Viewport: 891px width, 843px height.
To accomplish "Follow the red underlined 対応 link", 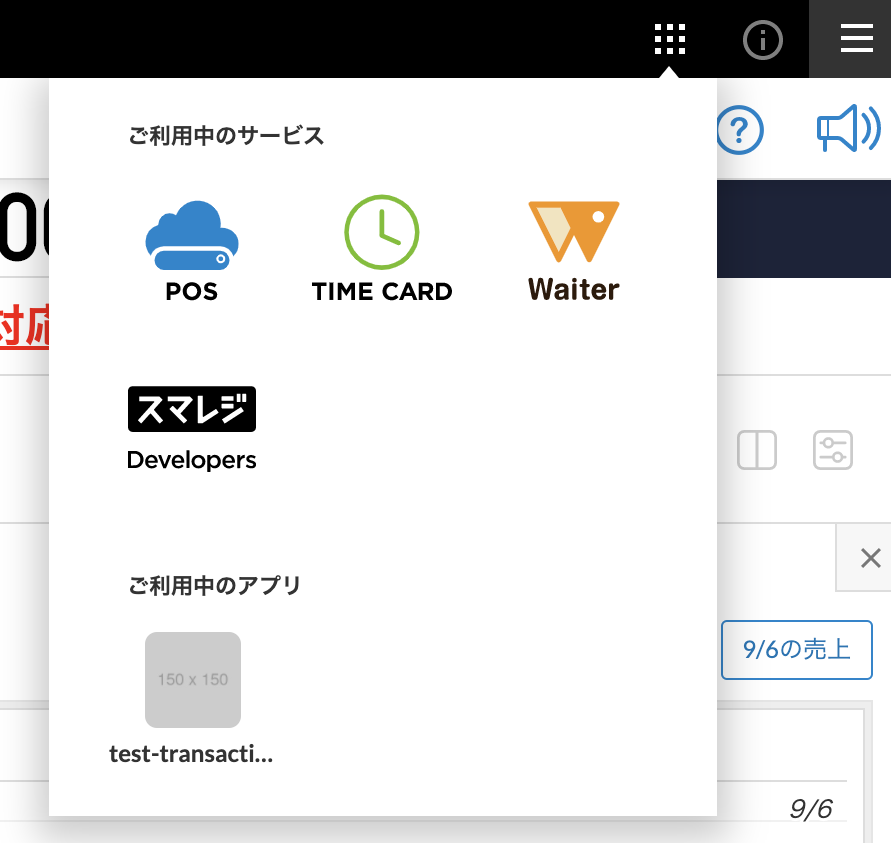I will click(x=22, y=327).
